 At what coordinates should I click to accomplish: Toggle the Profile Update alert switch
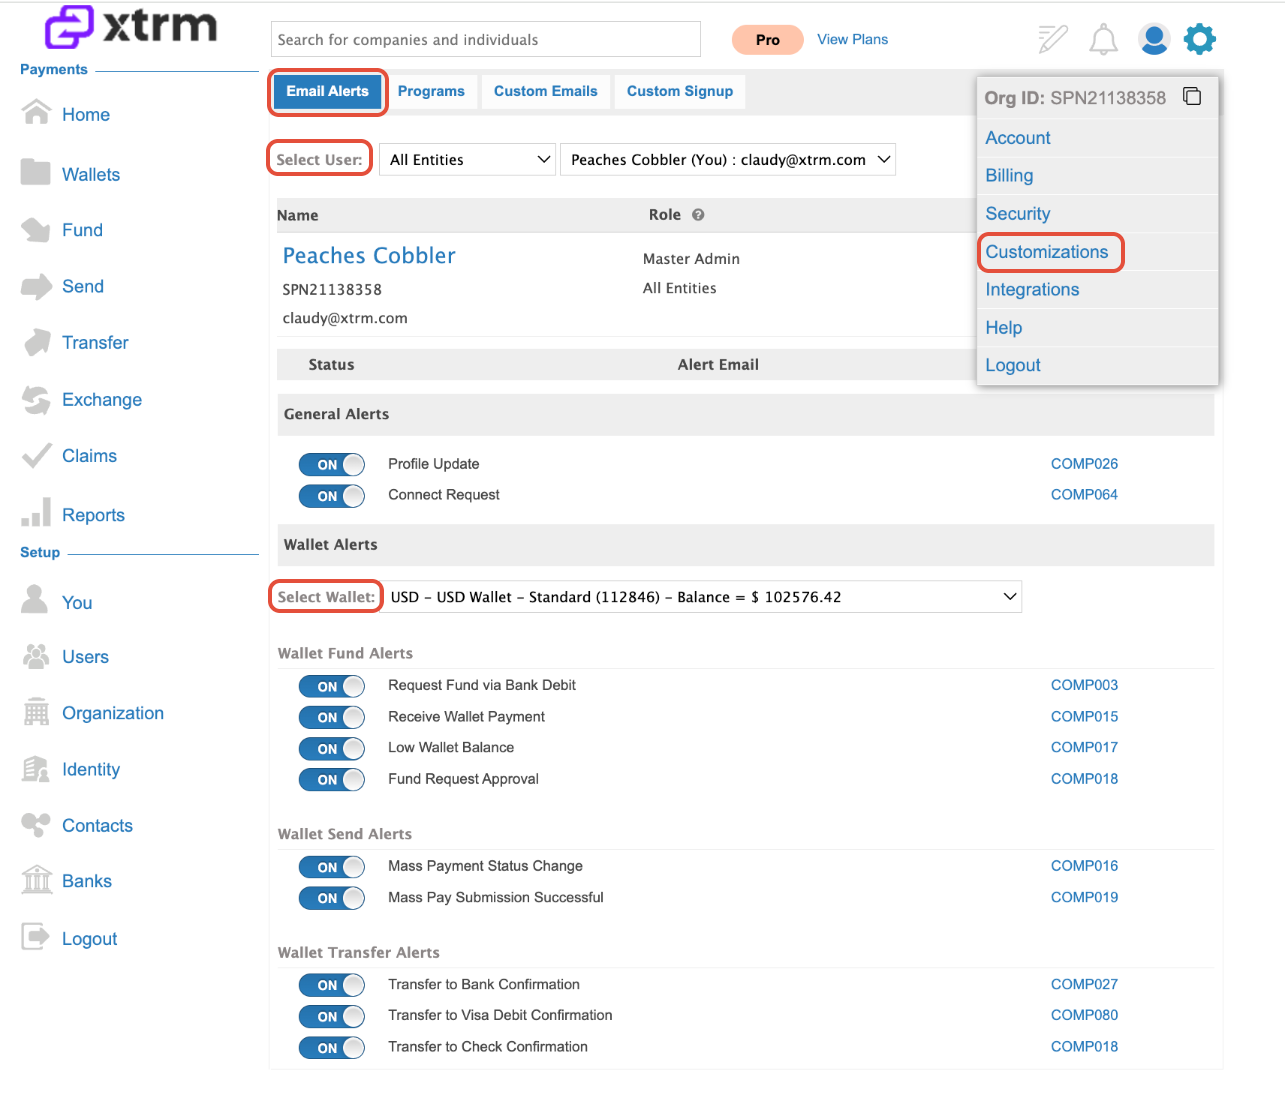(x=332, y=465)
